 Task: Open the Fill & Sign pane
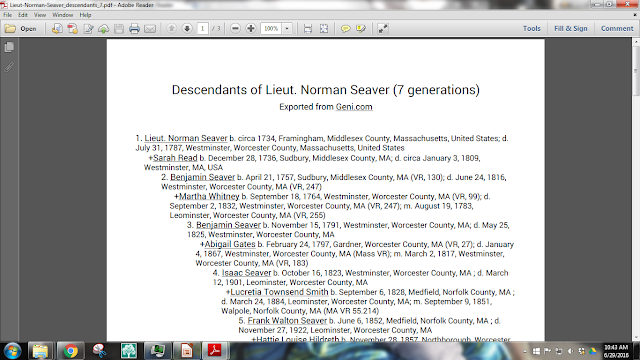coord(571,29)
